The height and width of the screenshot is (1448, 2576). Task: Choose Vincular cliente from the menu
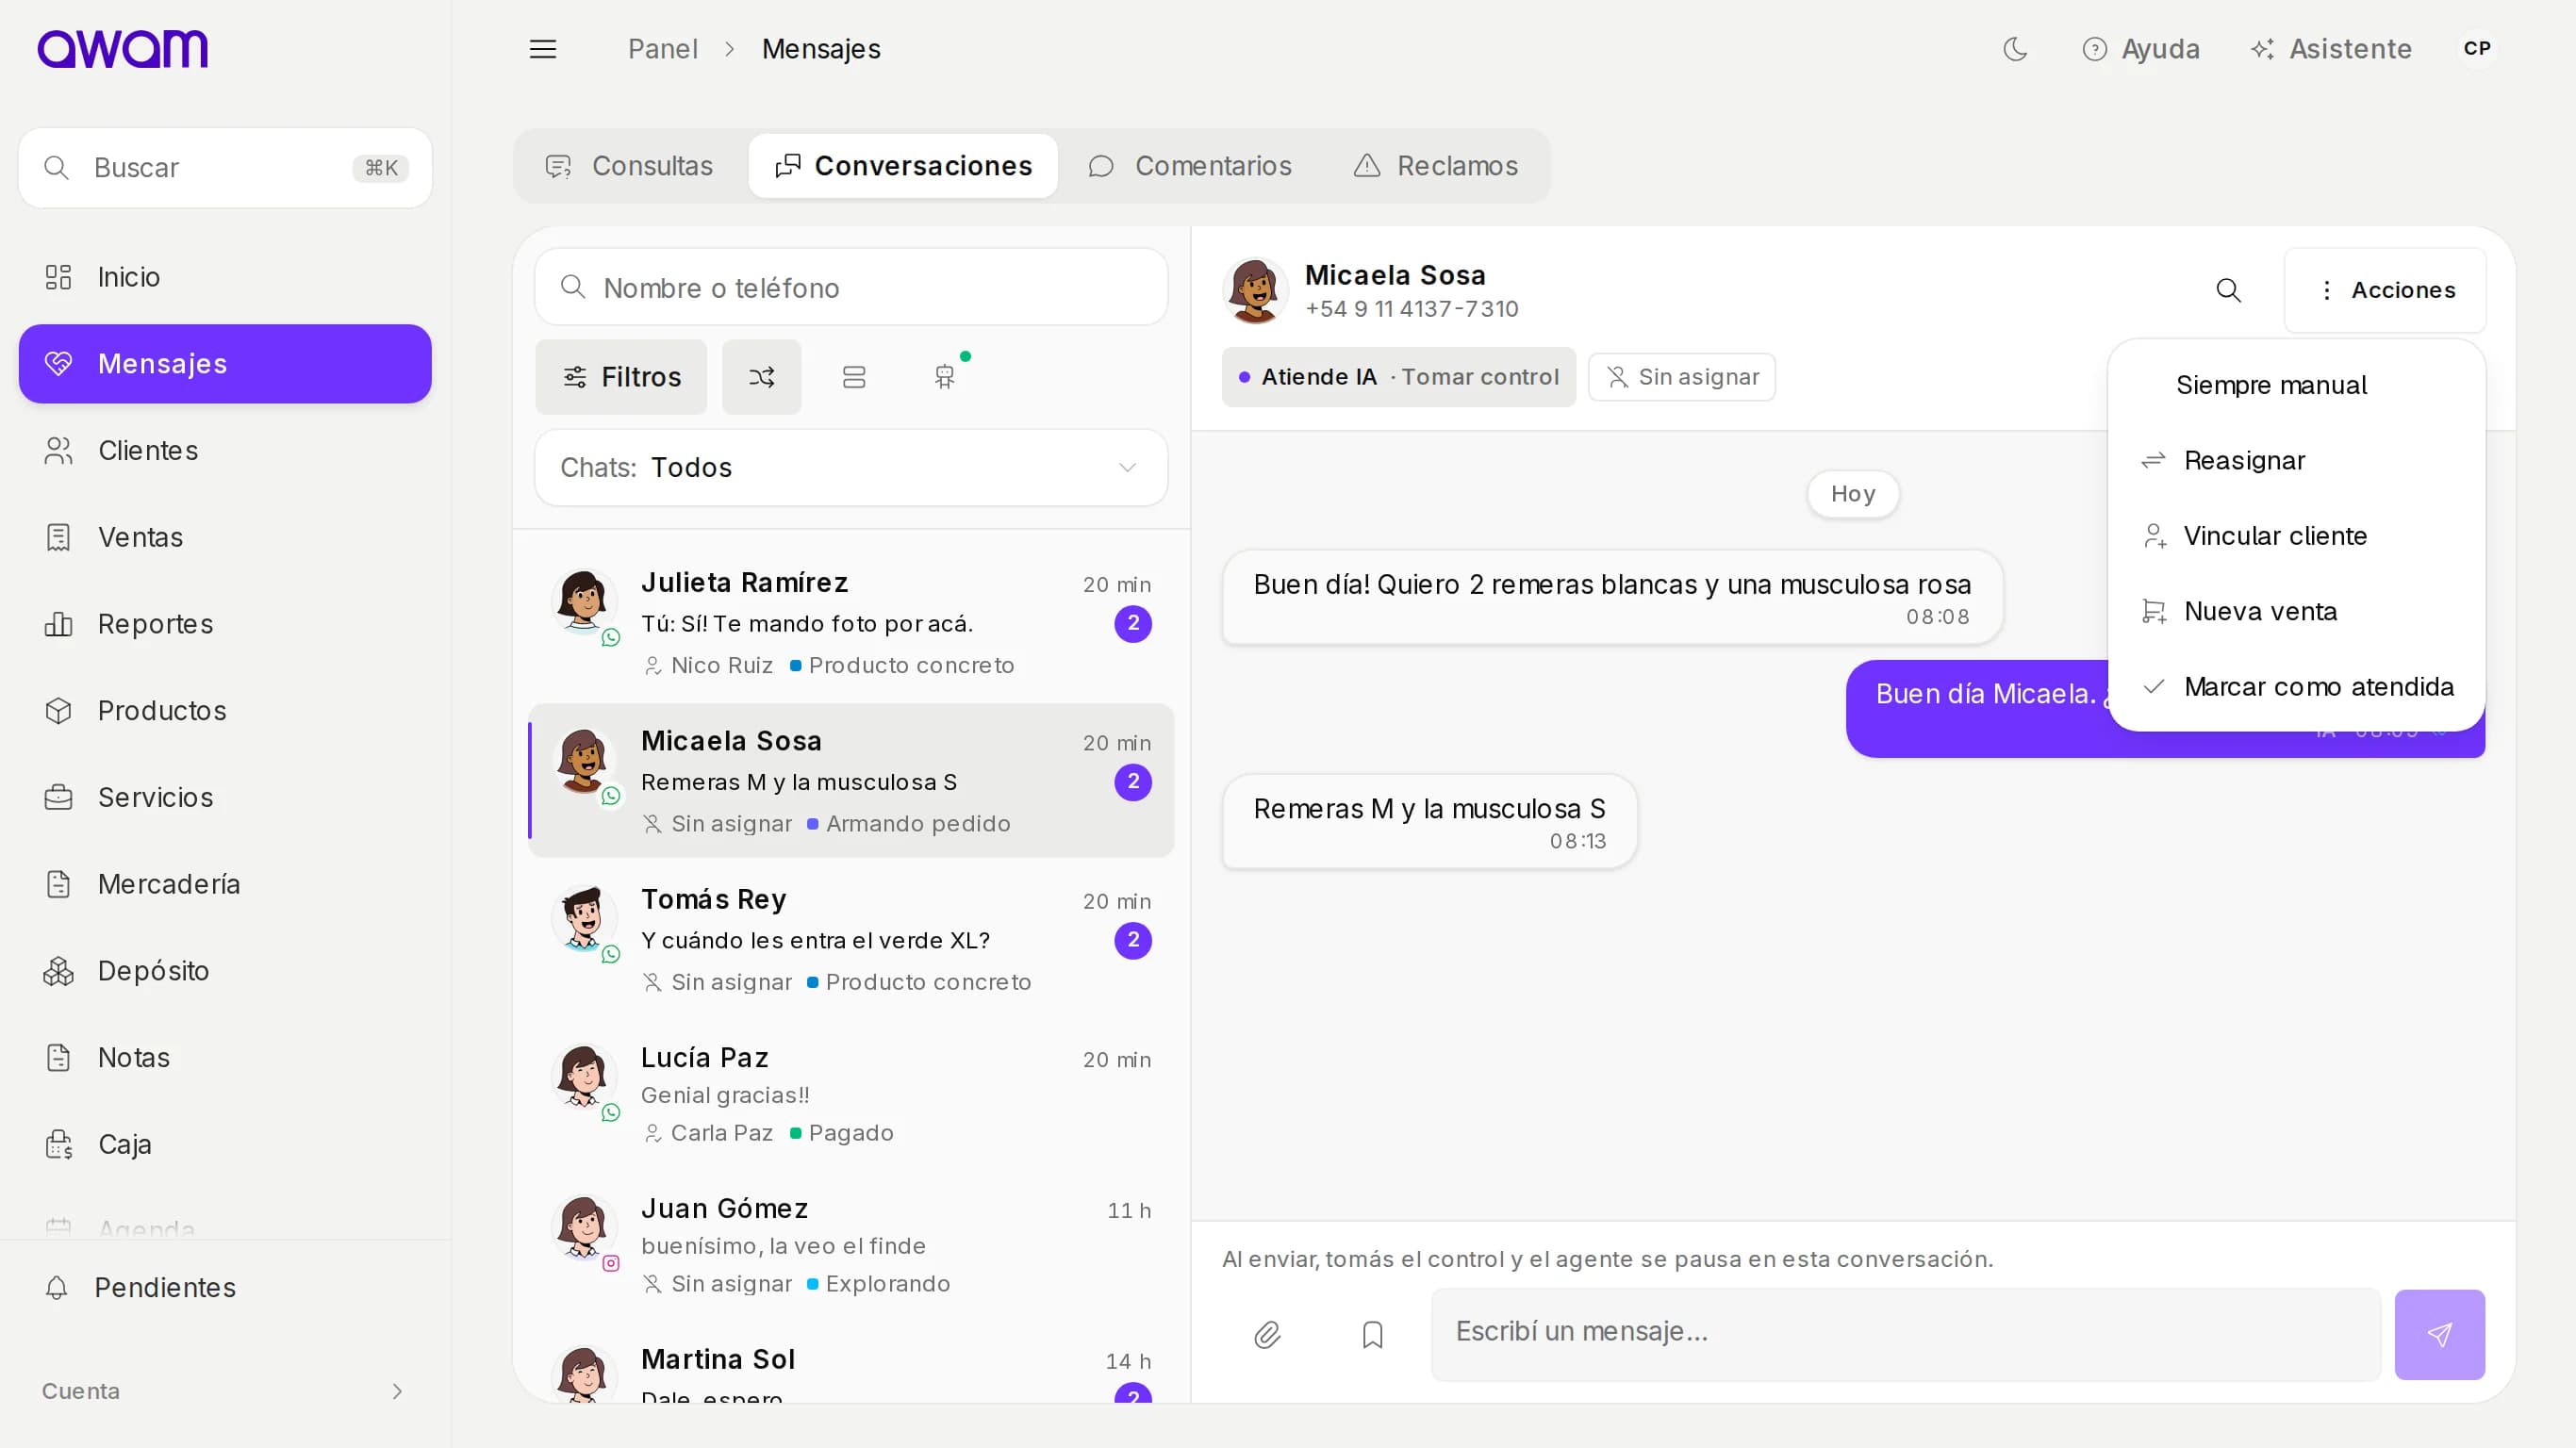pyautogui.click(x=2296, y=536)
